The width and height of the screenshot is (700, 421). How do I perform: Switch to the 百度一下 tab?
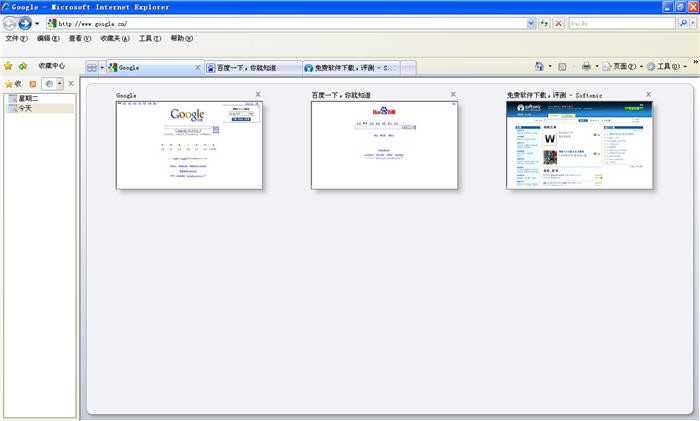point(252,68)
